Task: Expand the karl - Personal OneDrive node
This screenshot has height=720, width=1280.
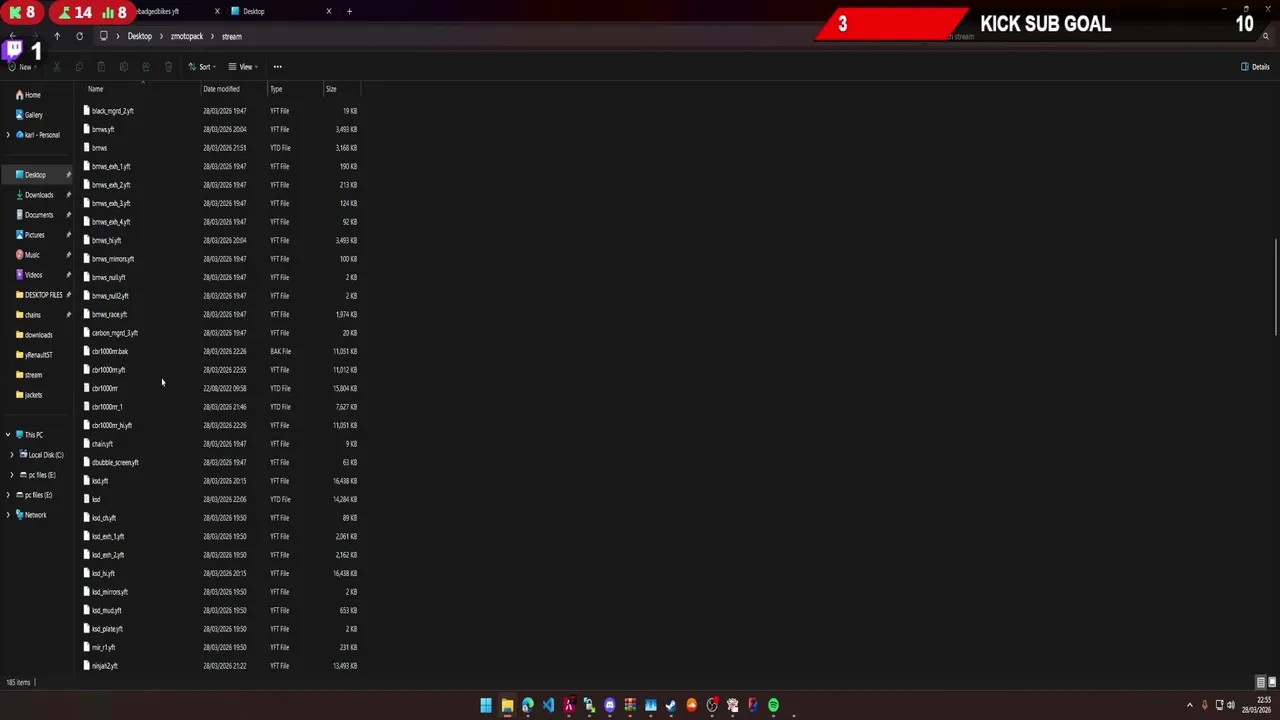Action: coord(8,135)
